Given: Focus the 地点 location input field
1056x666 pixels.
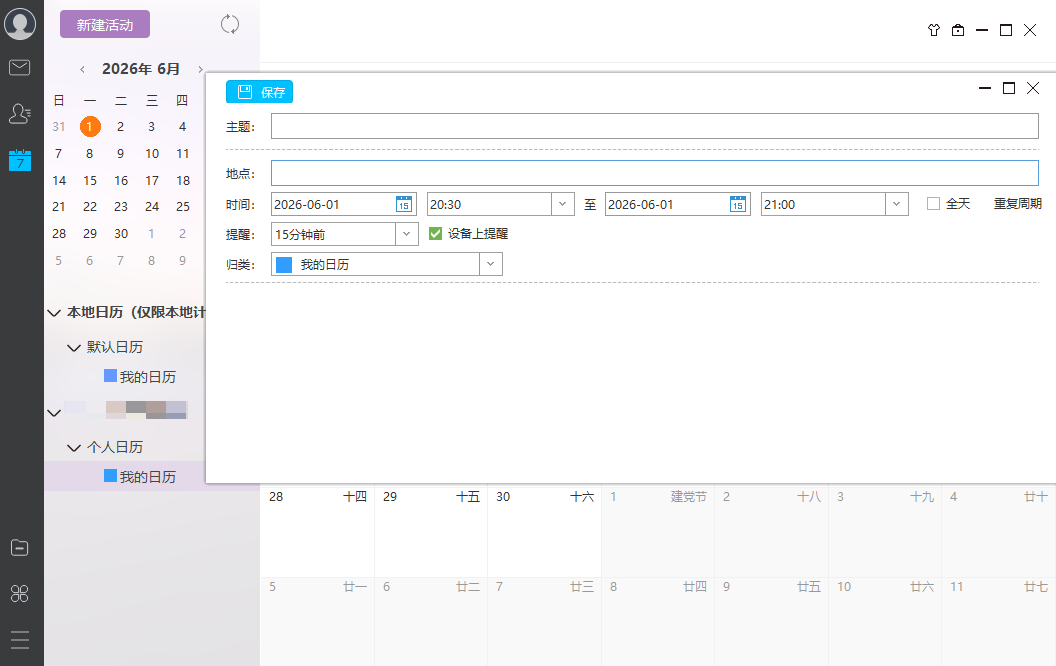Looking at the screenshot, I should (x=655, y=173).
